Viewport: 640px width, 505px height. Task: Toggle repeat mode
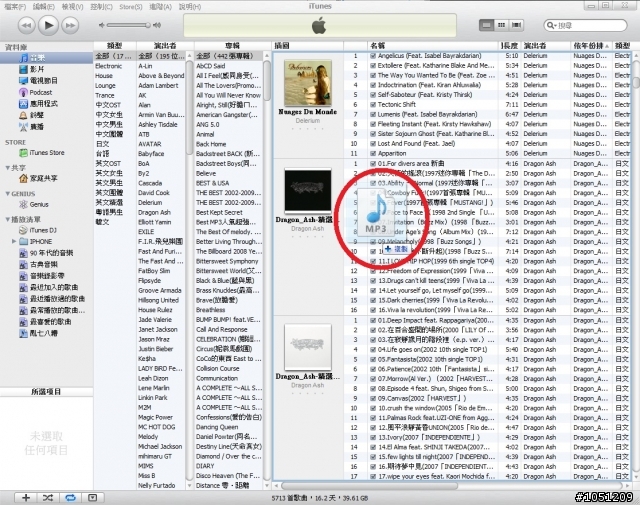coord(70,498)
